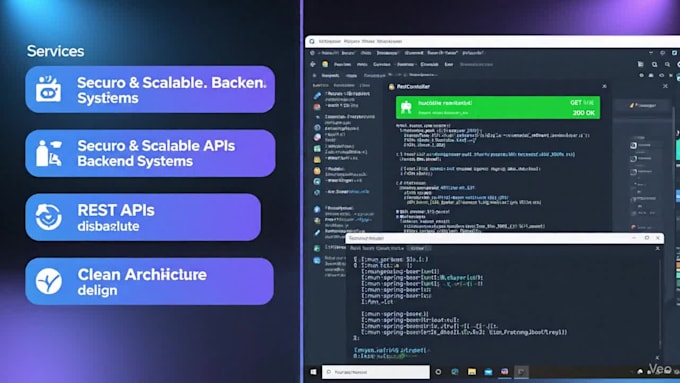This screenshot has height=383, width=680.
Task: Click the Services heading
Action: (56, 51)
